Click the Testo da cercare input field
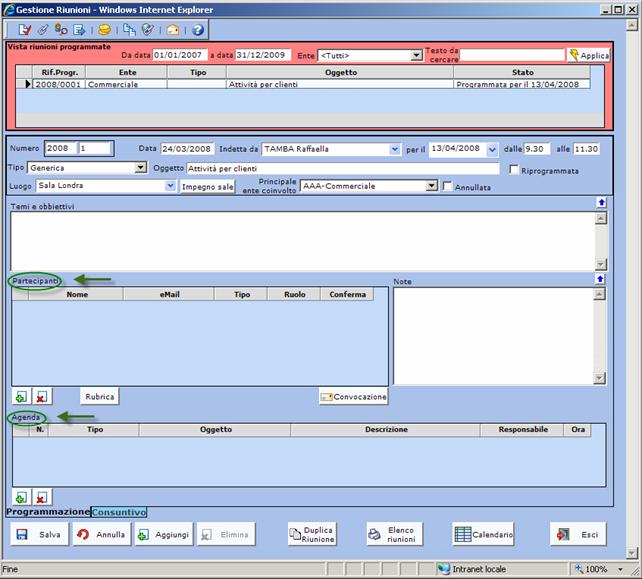The image size is (642, 579). click(x=511, y=56)
